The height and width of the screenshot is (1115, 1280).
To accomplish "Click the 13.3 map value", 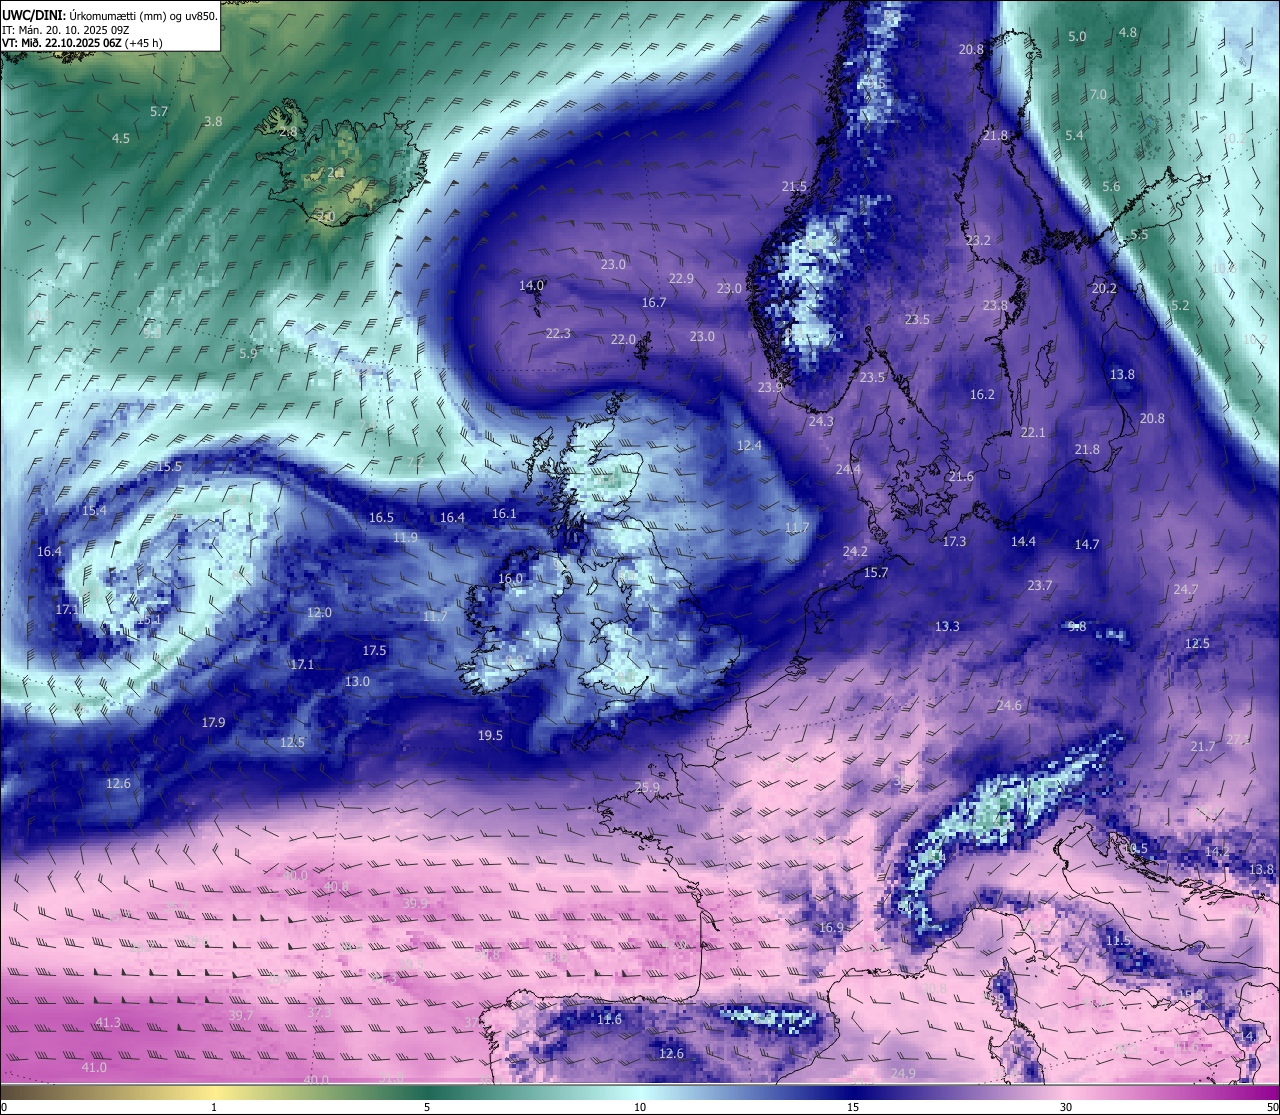I will pos(947,626).
